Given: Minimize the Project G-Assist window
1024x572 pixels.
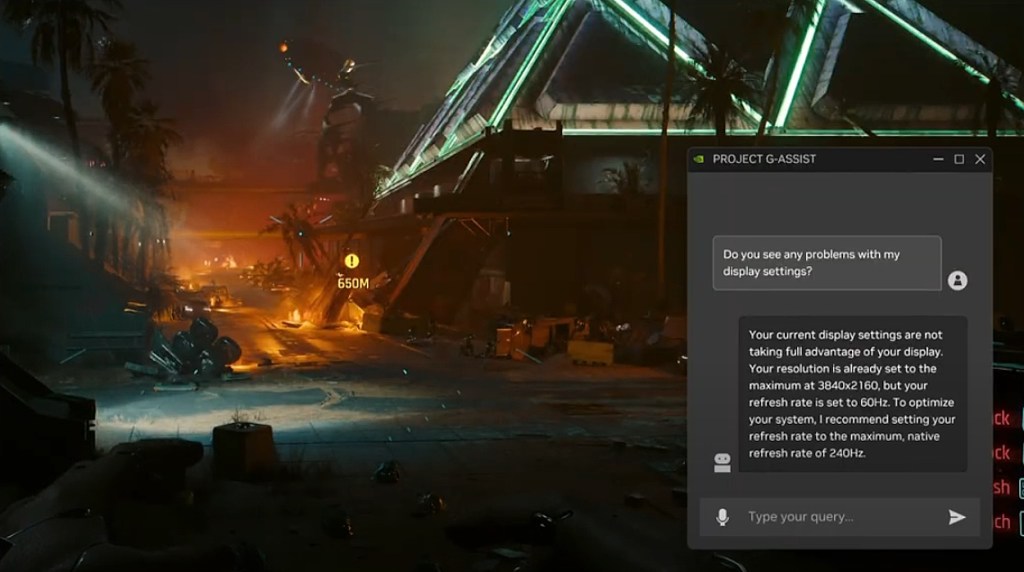Looking at the screenshot, I should coord(938,159).
